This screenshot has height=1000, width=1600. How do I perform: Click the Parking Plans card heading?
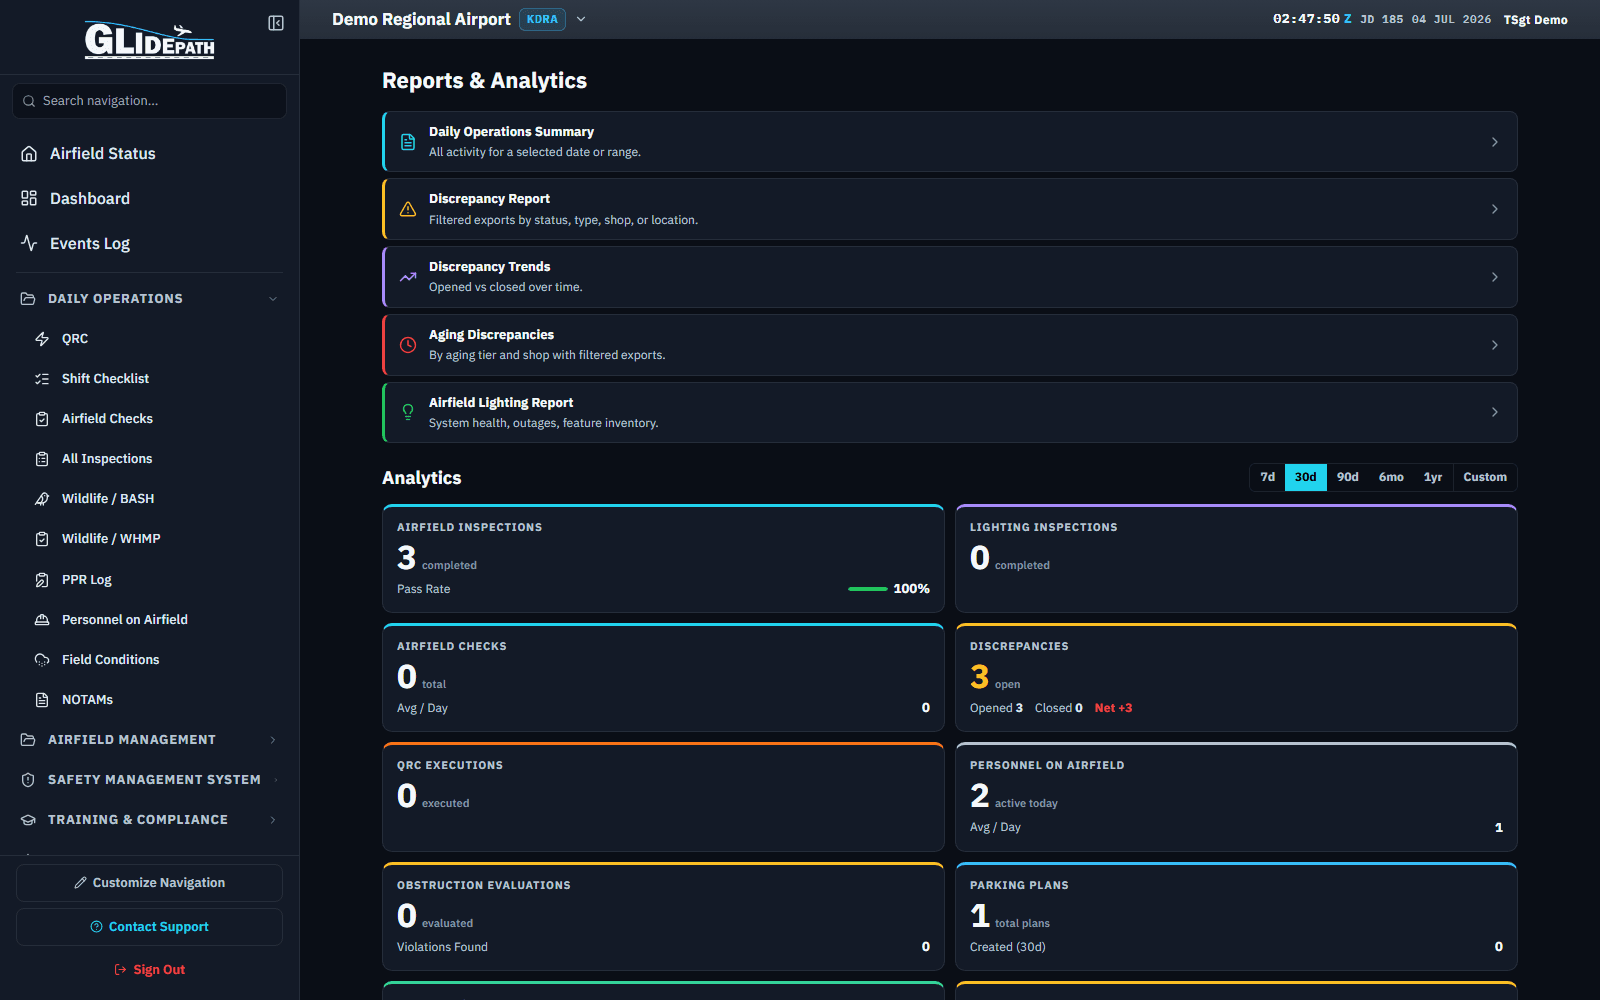pyautogui.click(x=1019, y=885)
